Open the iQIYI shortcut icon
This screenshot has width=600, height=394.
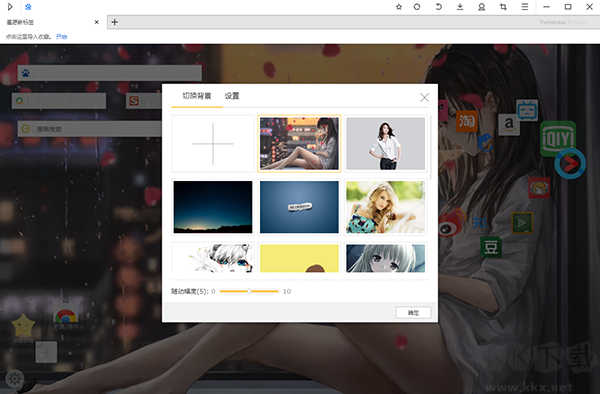(558, 138)
